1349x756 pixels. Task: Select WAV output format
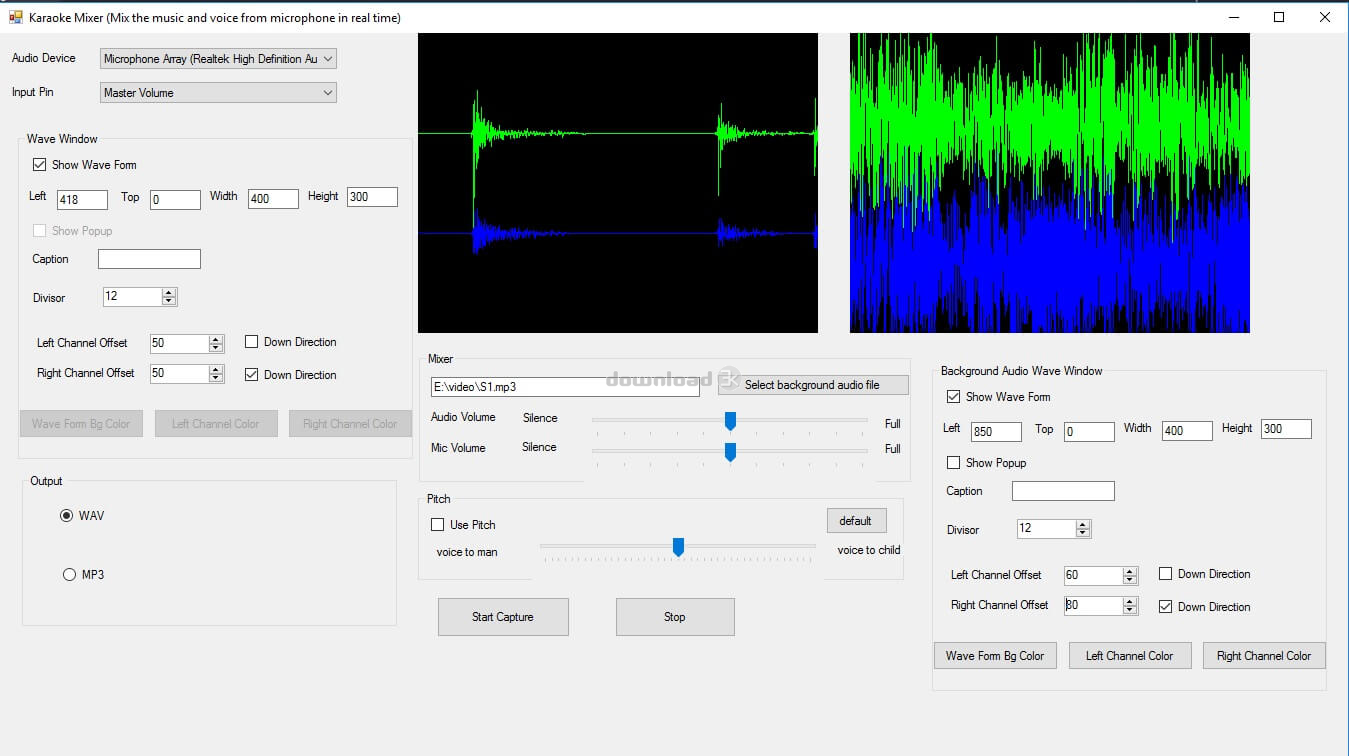tap(67, 516)
